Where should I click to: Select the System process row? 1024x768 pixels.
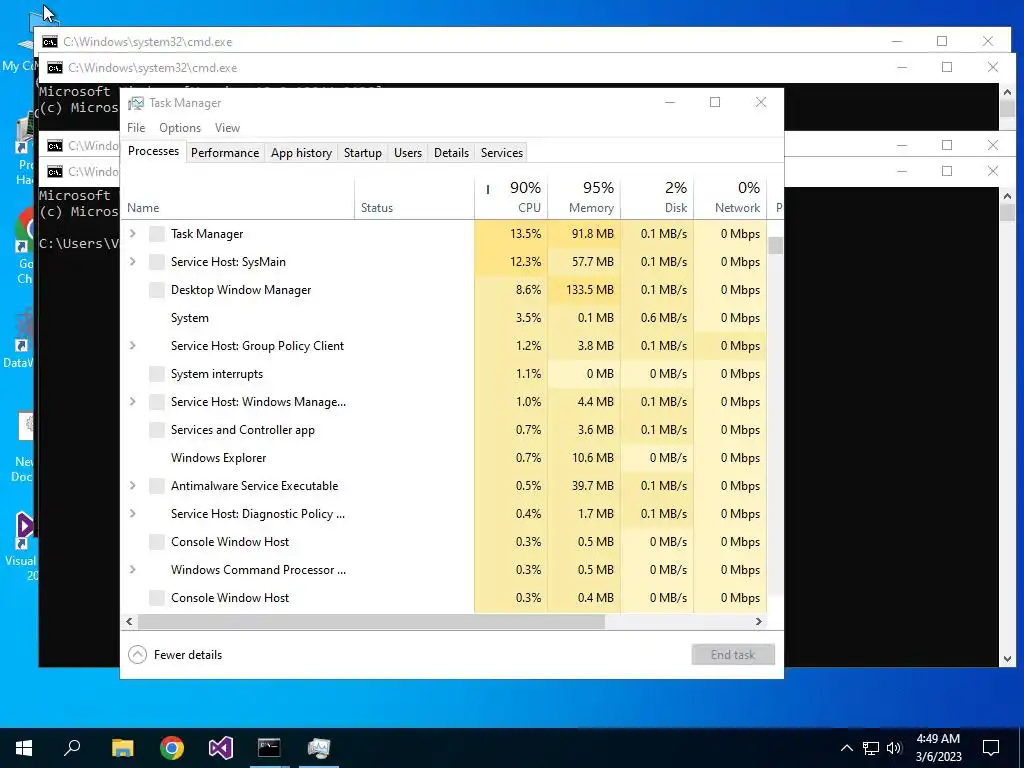point(444,318)
